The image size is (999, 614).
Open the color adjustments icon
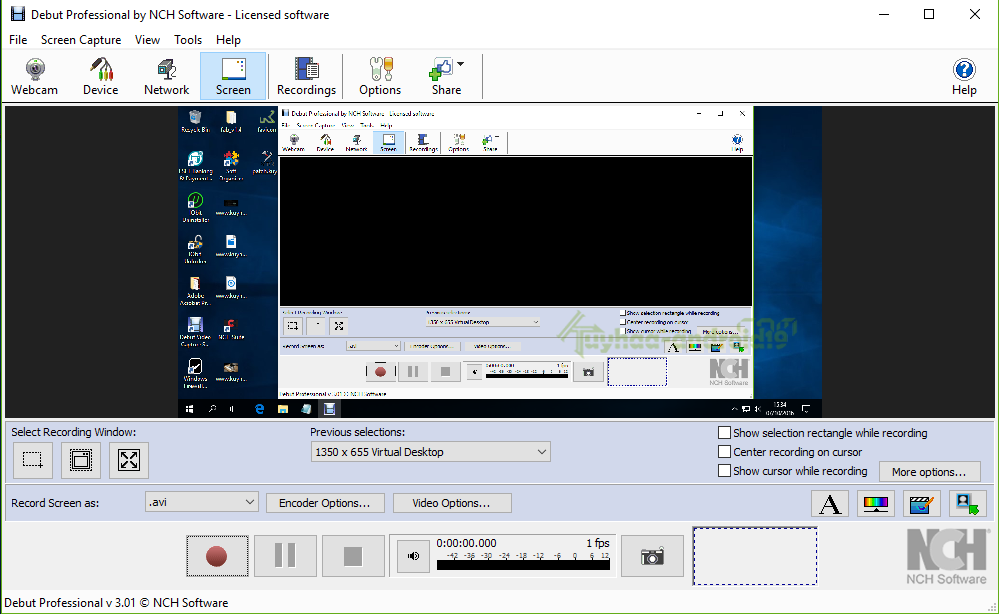[x=876, y=504]
